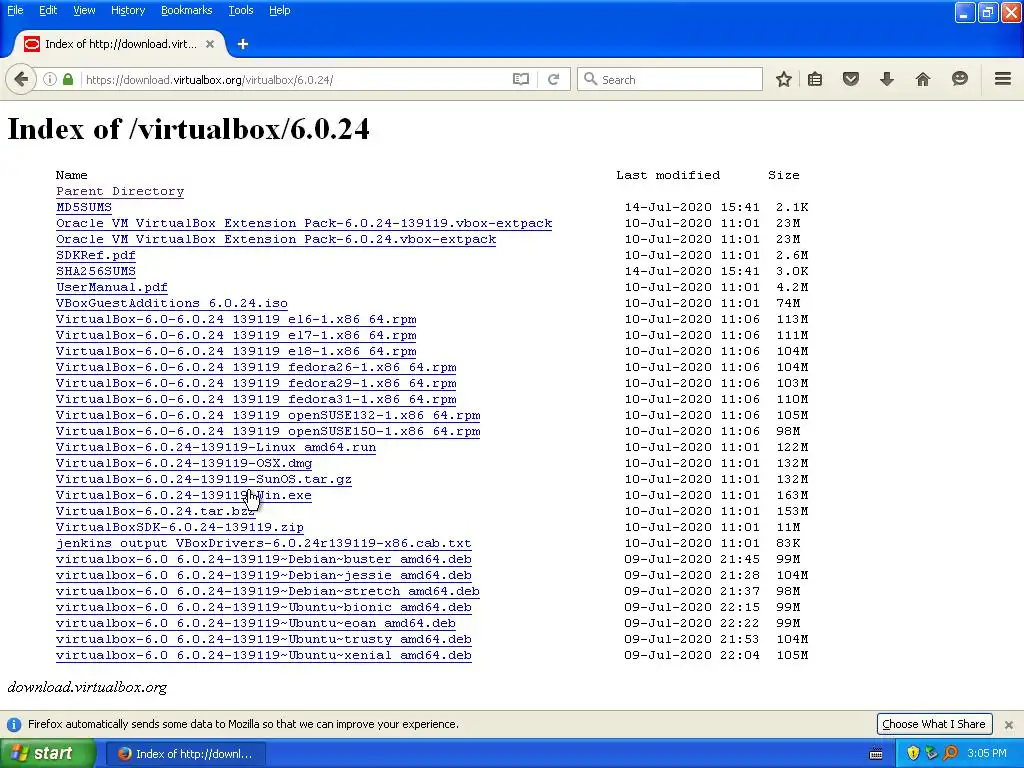Download VirtualBox-6.0.24.tar.bz2 source
The image size is (1024, 768).
[x=155, y=511]
